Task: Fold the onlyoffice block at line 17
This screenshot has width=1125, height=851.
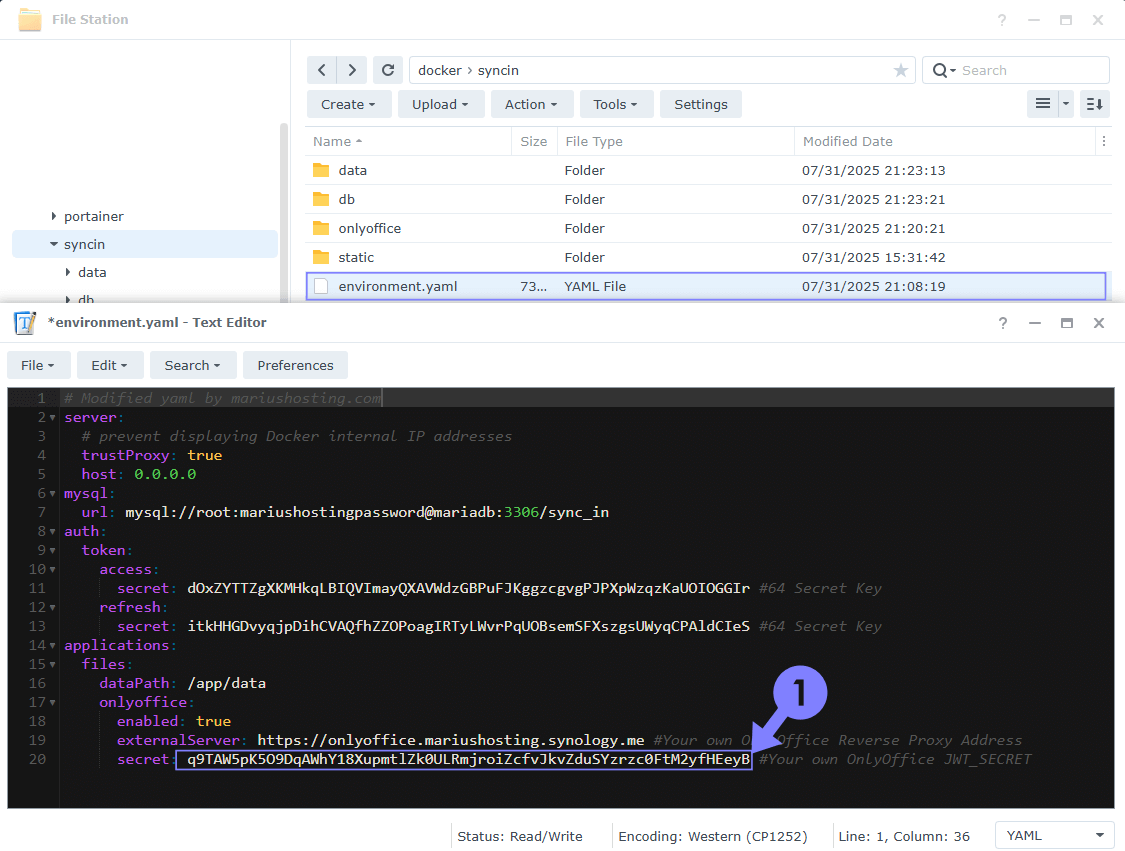Action: pos(52,702)
